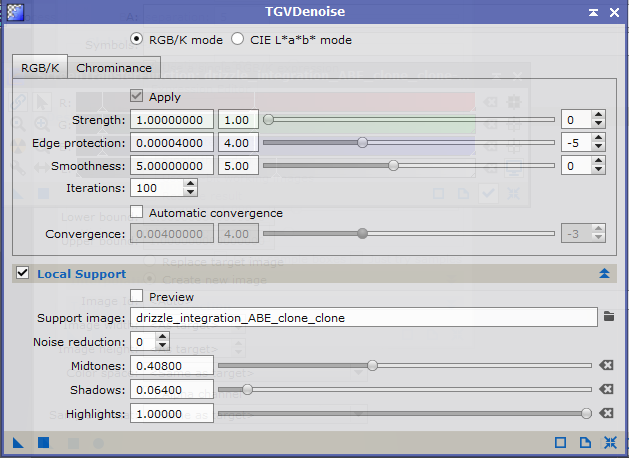Select CIE L*a*b* mode radio button
This screenshot has width=629, height=458.
[237, 40]
